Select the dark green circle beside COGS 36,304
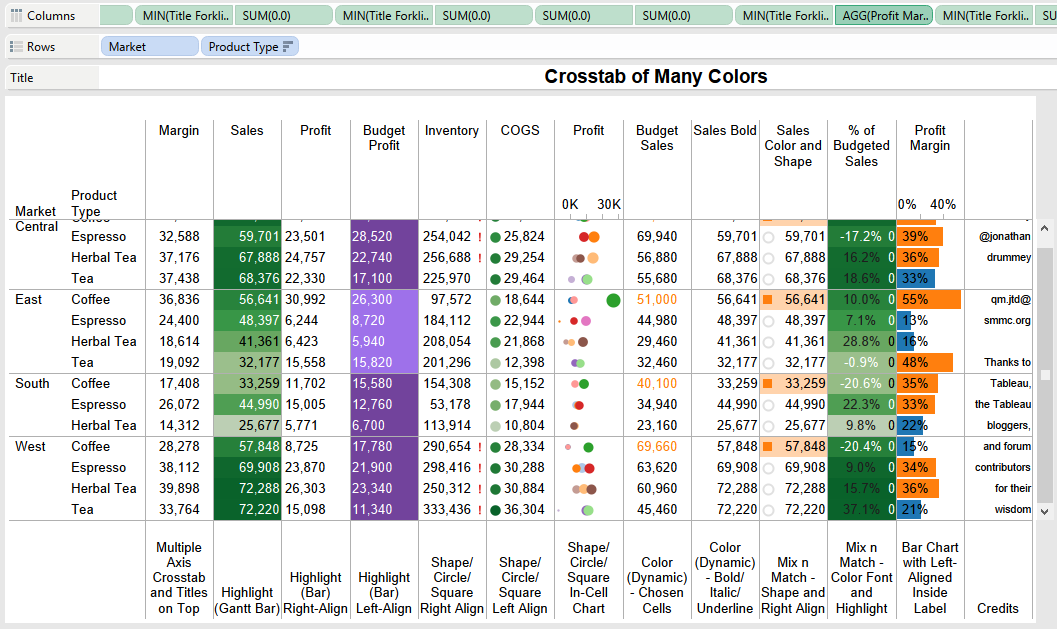1057x629 pixels. coord(495,510)
